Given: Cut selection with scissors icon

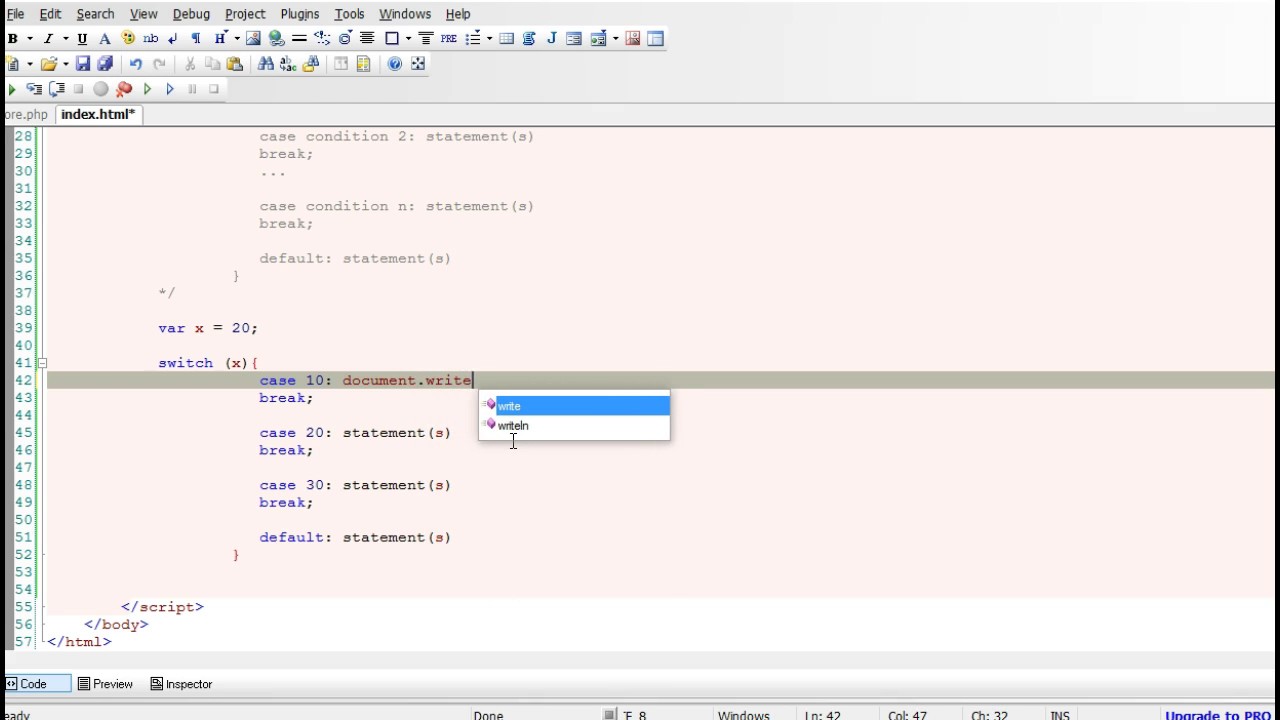Looking at the screenshot, I should 189,64.
